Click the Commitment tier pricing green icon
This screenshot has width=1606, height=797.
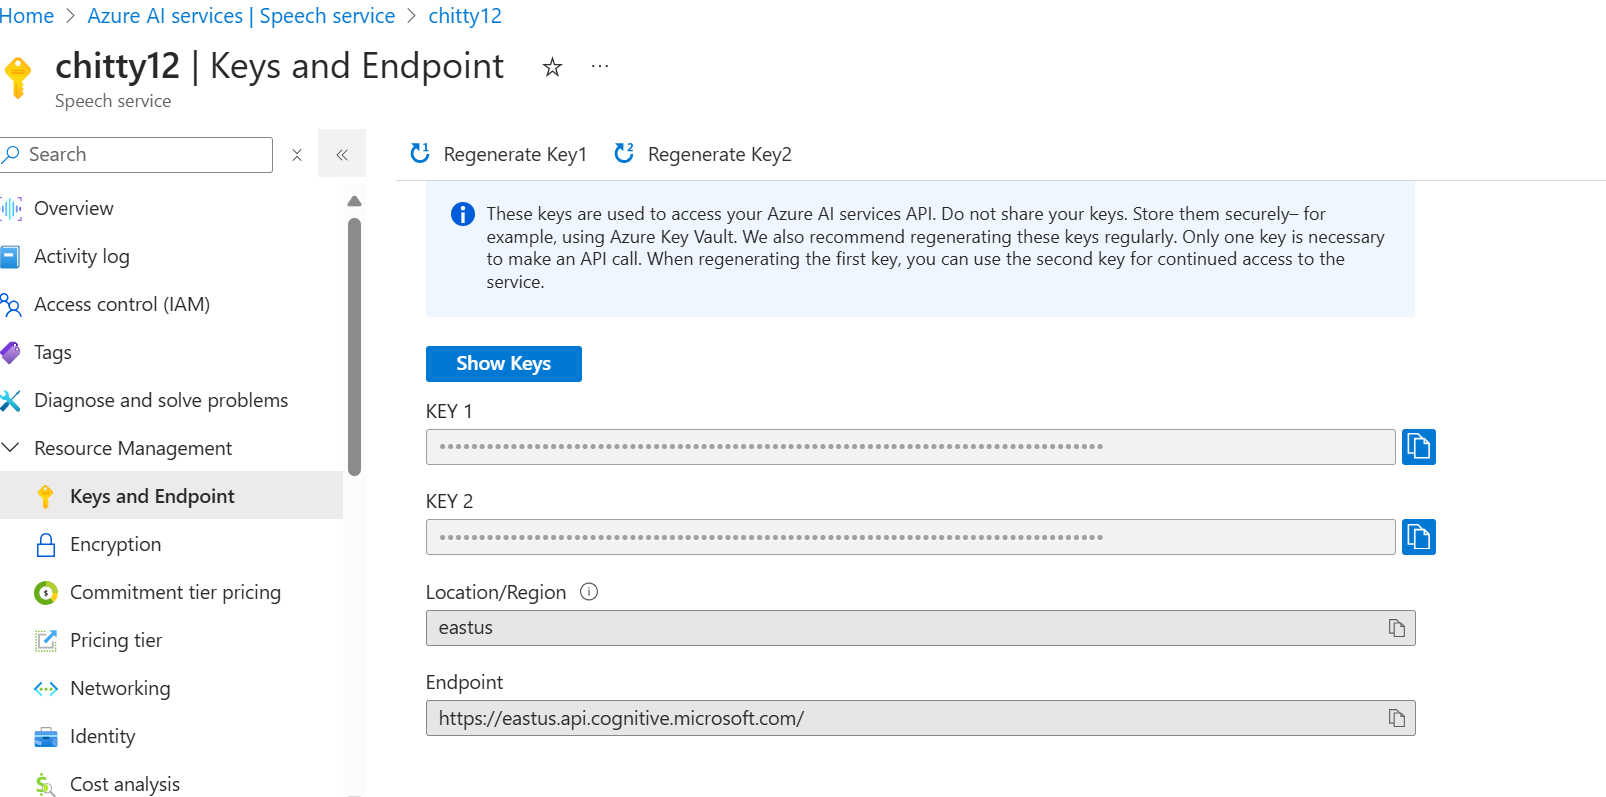(46, 593)
